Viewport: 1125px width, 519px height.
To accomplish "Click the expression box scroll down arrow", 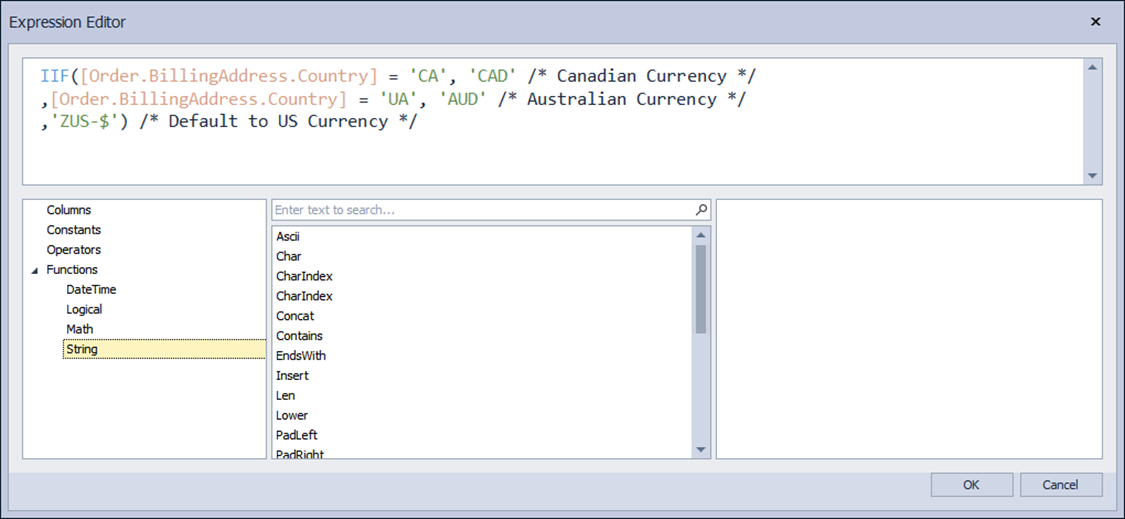I will point(1093,176).
